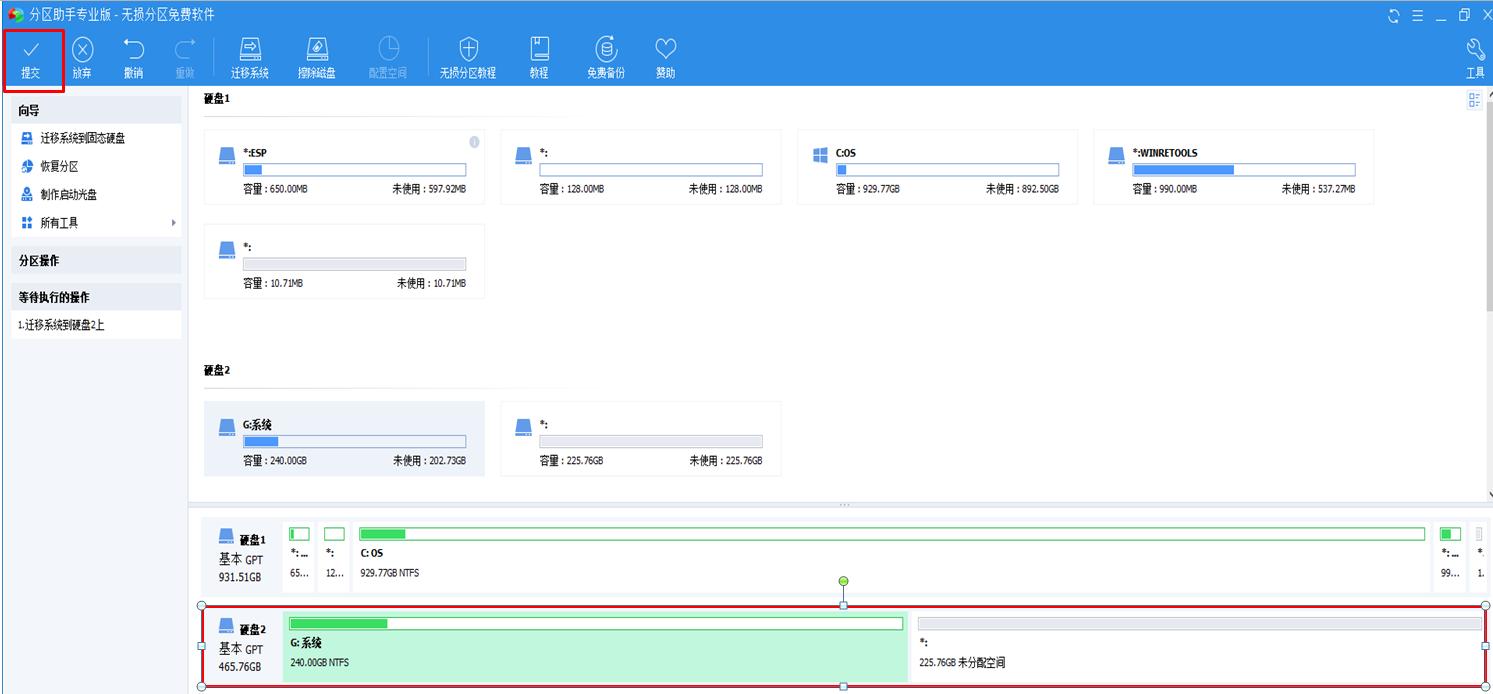
Task: Select 硬盘1 basic GPT label in disk map
Action: [x=242, y=557]
